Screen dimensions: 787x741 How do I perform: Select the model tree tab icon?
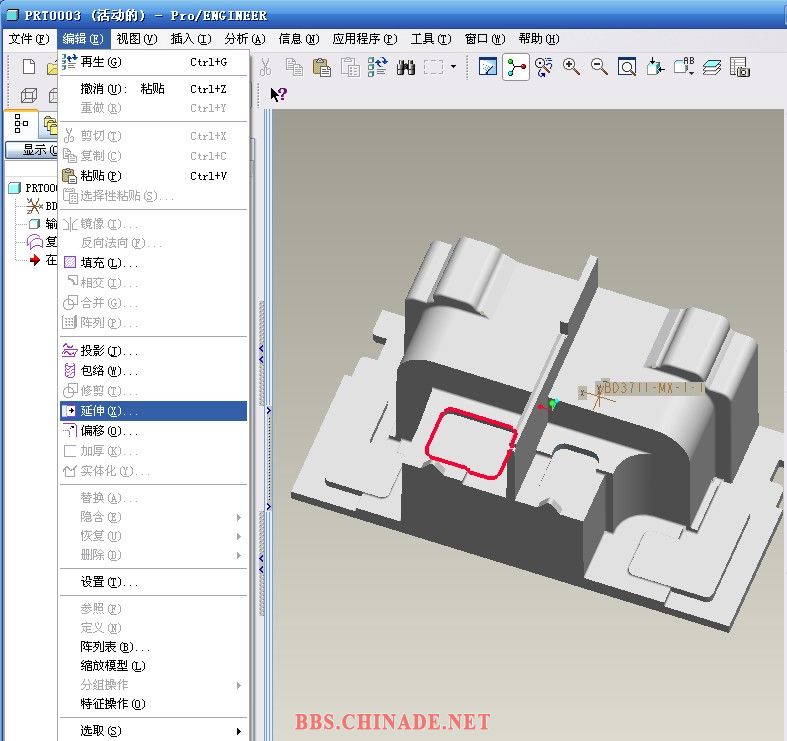[21, 124]
